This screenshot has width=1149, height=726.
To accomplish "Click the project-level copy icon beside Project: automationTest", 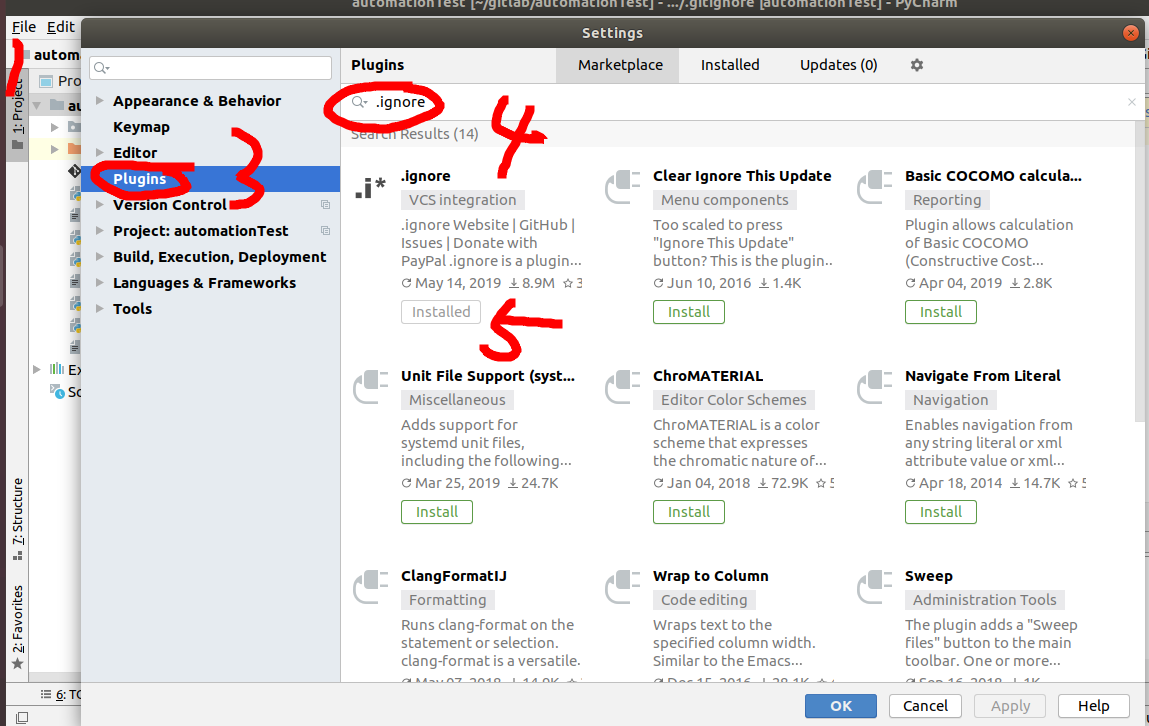I will pyautogui.click(x=325, y=231).
